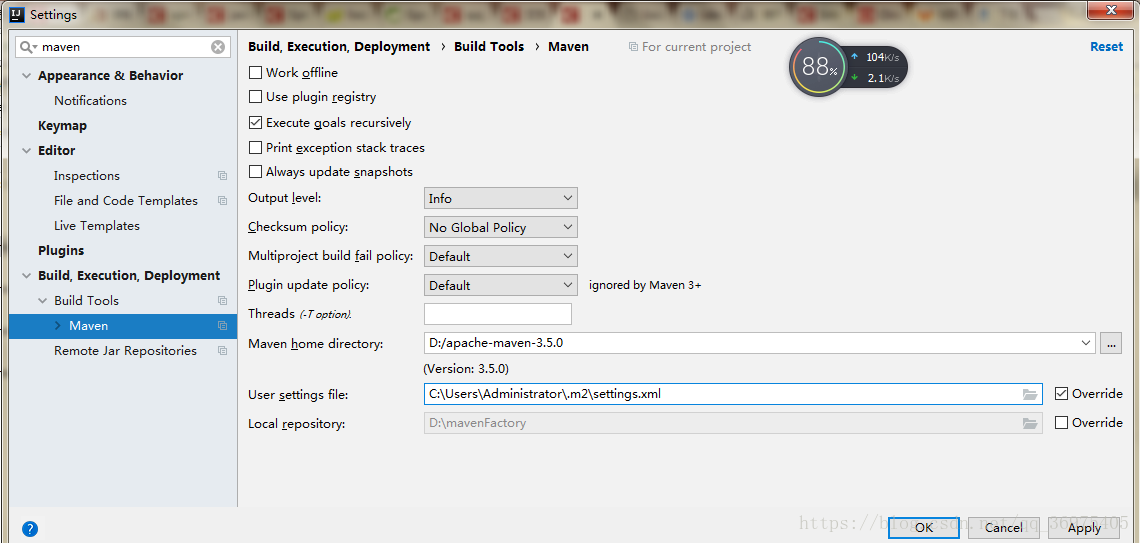The height and width of the screenshot is (543, 1140).
Task: Browse folder icon for Local repository
Action: pyautogui.click(x=1029, y=423)
